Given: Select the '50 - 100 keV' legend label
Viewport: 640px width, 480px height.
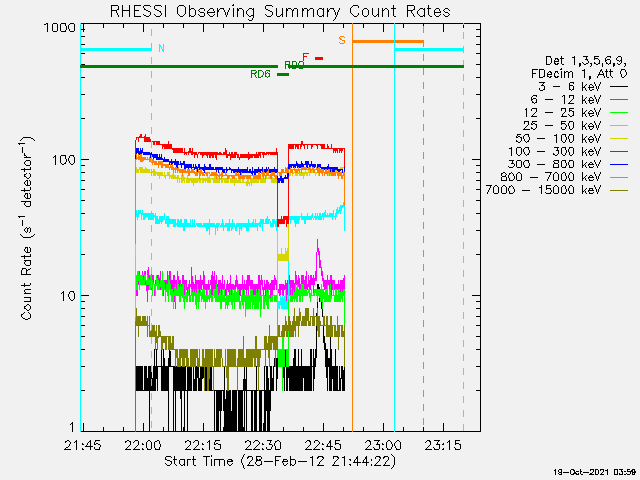Looking at the screenshot, I should pos(558,138).
